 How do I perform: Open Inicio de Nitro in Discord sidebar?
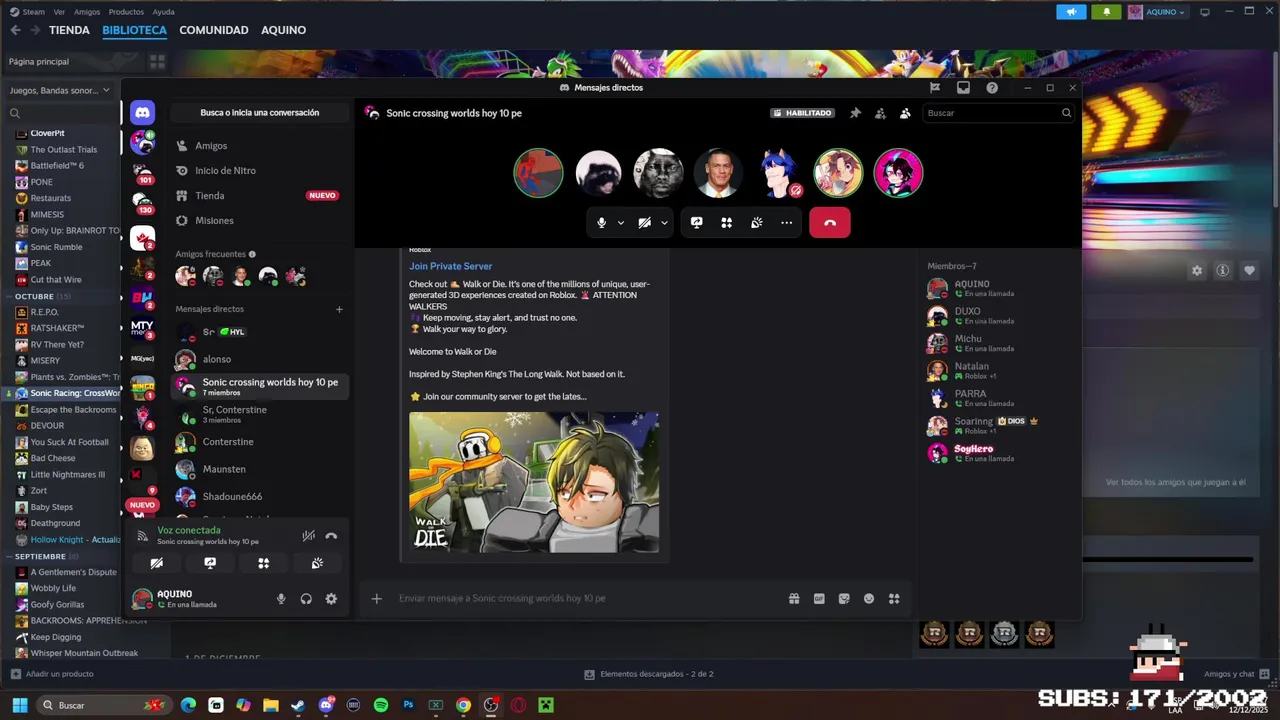coord(258,171)
